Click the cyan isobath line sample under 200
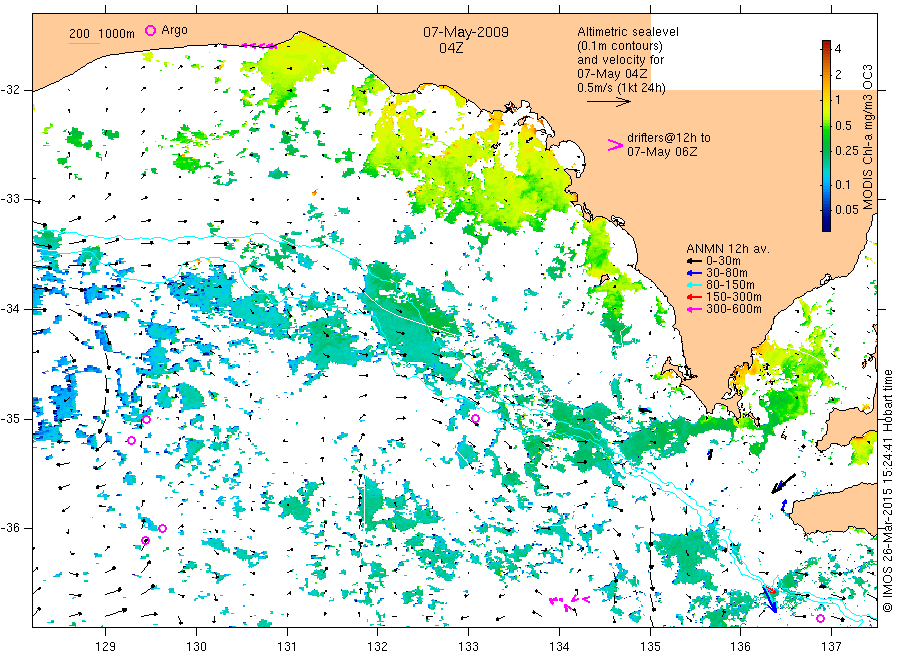This screenshot has height=660, width=900. (x=84, y=43)
